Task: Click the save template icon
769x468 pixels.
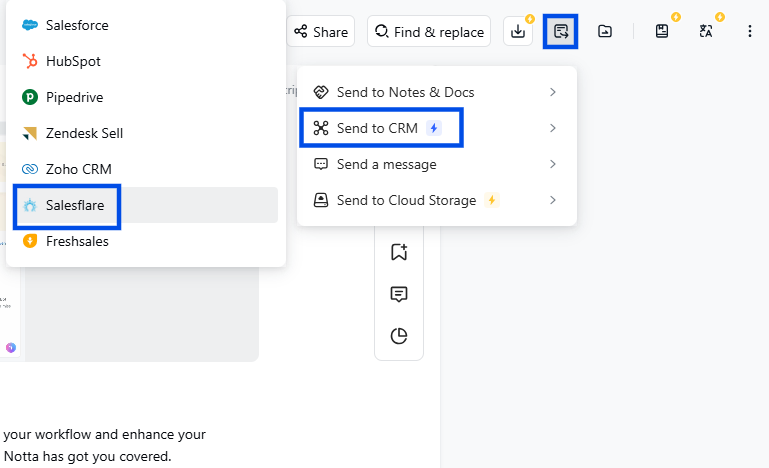Action: pos(662,31)
